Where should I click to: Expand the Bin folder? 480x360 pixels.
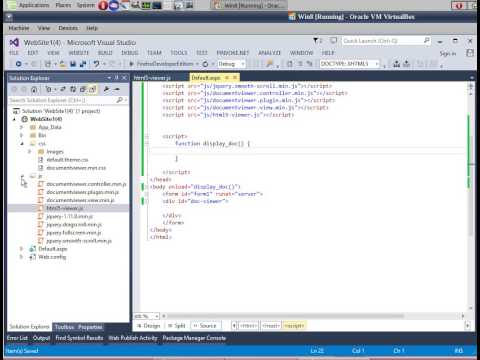click(22, 135)
